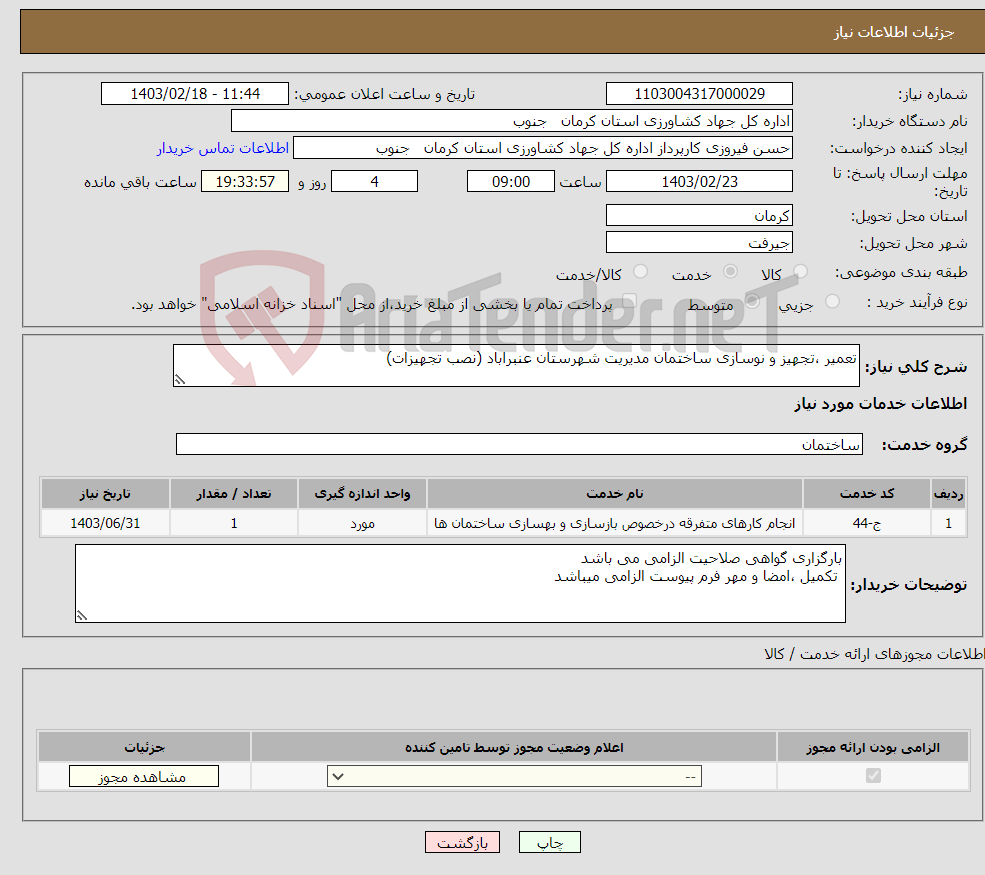Click the تعداد / مقدار column header
Screen dimensions: 985x875
coord(234,494)
